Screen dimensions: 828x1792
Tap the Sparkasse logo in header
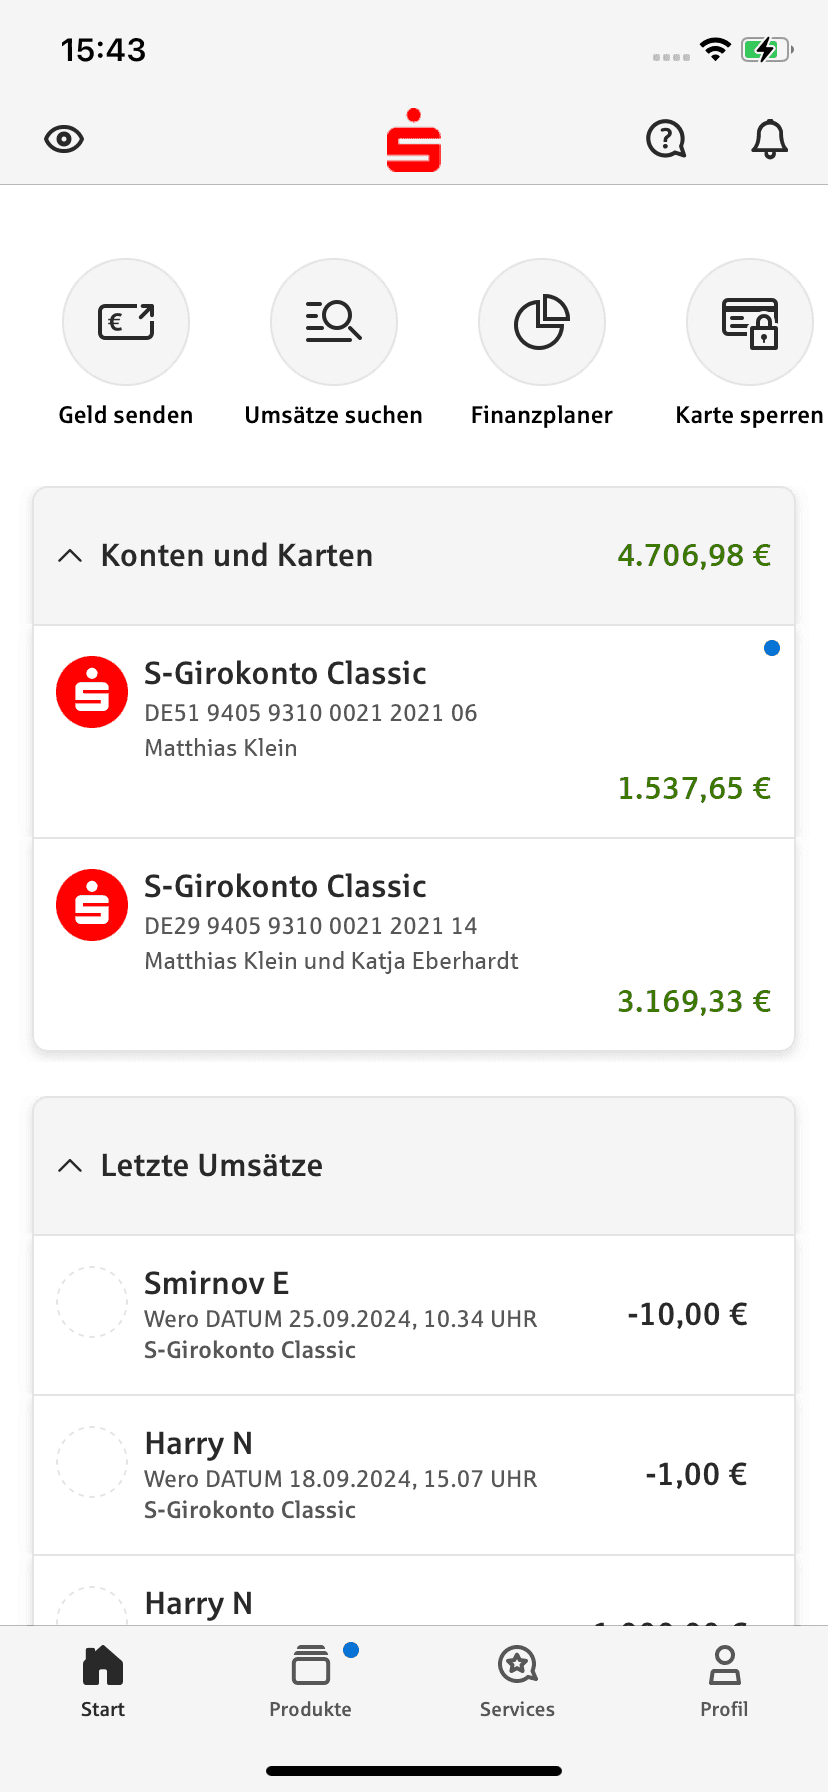click(414, 141)
